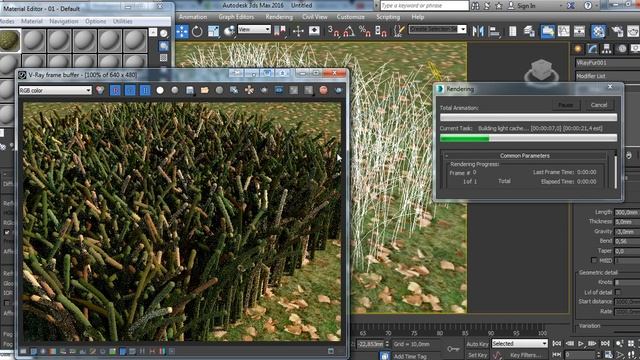Load an image via folder icon
This screenshot has height=360, width=640.
pos(204,90)
